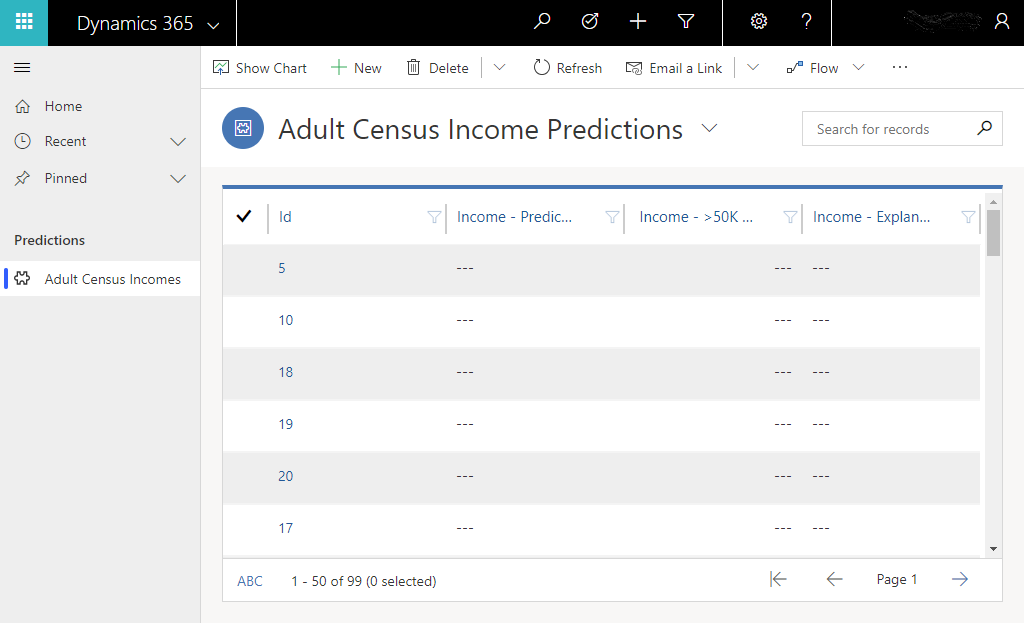
Task: Open the app launcher waffle icon
Action: coord(24,22)
